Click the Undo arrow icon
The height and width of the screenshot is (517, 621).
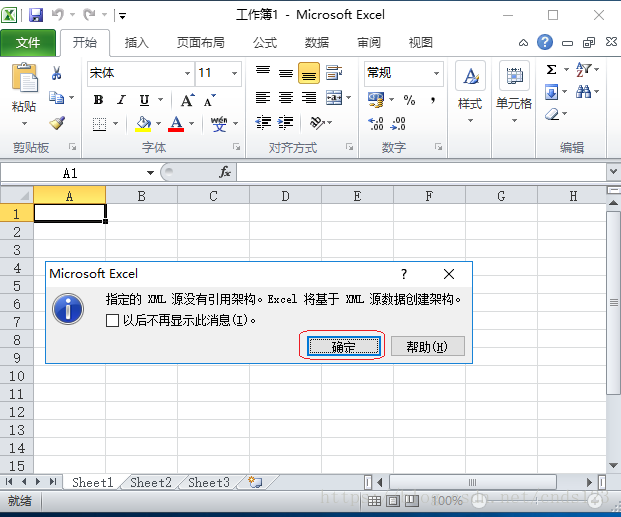(x=58, y=15)
